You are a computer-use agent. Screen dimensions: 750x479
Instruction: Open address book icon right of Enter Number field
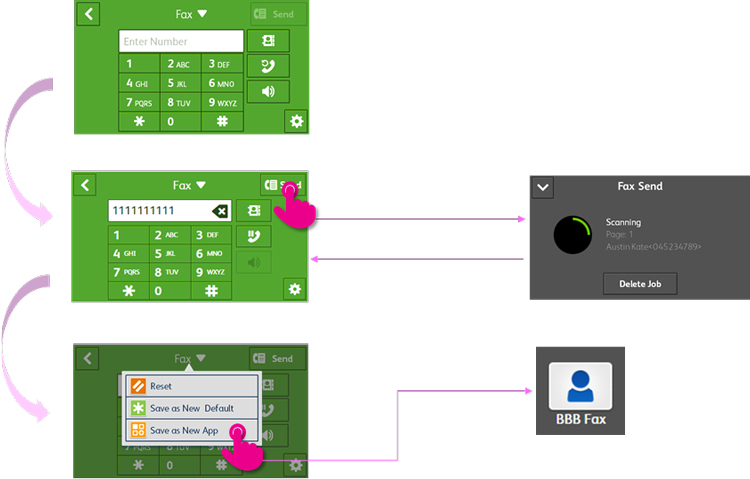pyautogui.click(x=268, y=41)
